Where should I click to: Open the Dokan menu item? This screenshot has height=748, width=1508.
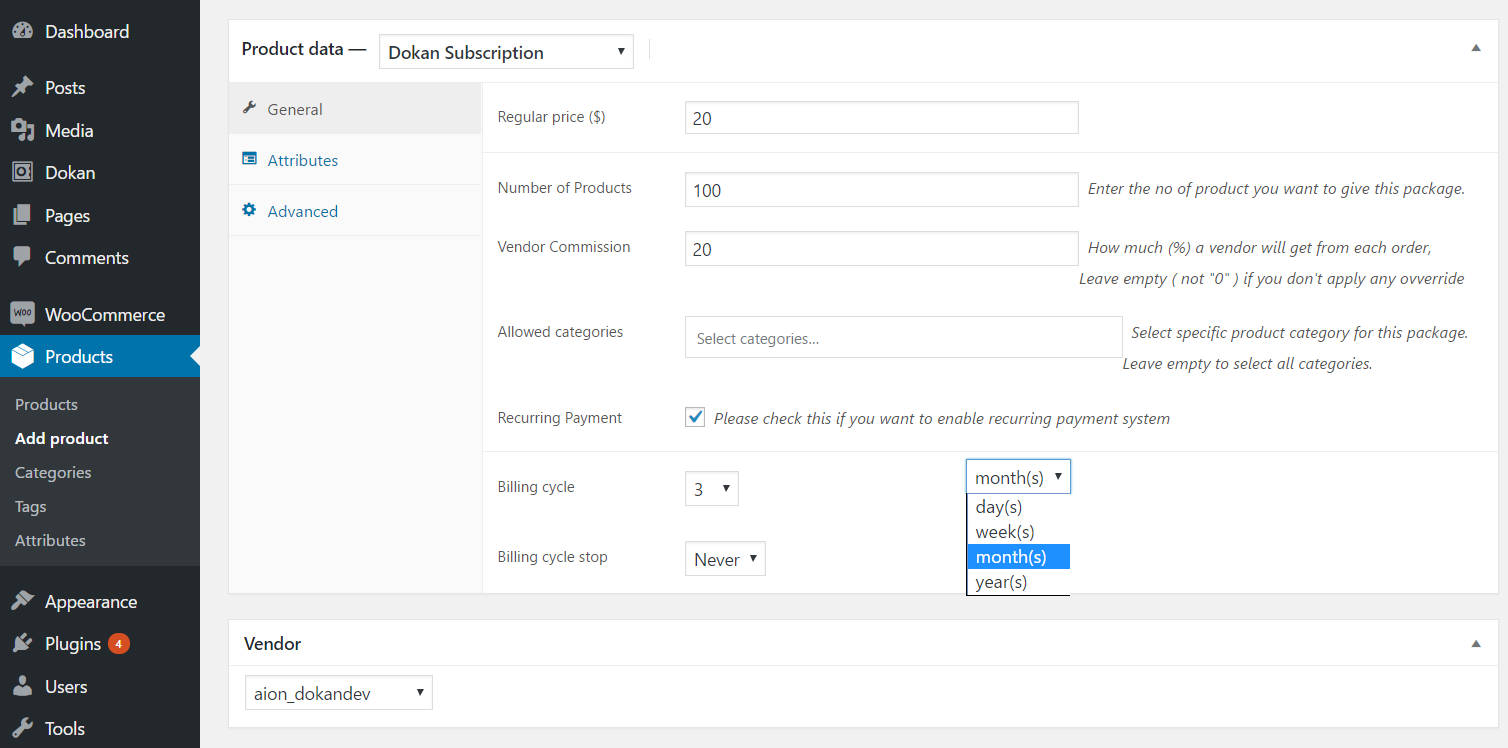[100, 173]
